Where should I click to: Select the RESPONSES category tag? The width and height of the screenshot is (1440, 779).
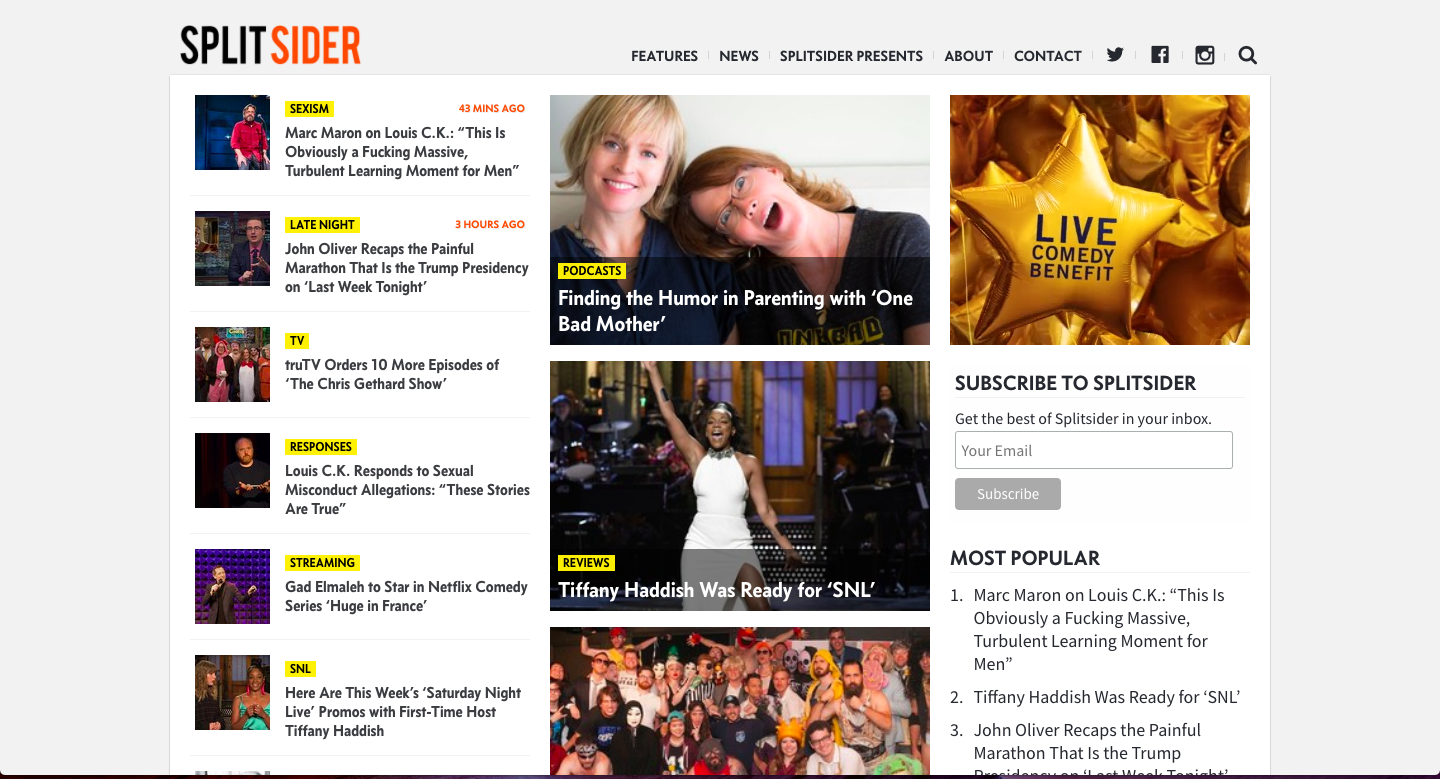coord(321,447)
